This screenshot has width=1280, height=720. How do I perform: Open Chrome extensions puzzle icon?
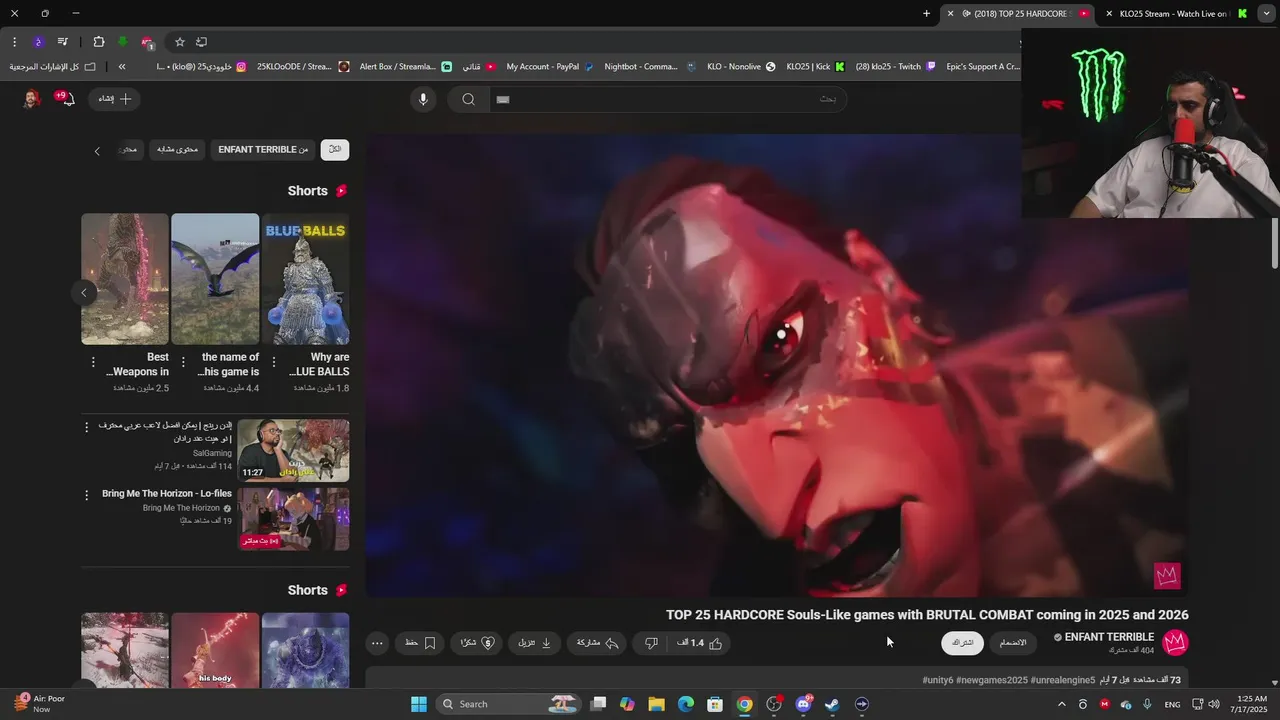click(98, 42)
